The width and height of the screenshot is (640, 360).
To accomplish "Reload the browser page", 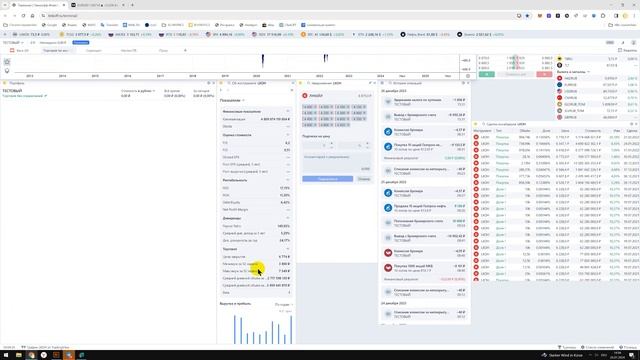I will [x=23, y=16].
